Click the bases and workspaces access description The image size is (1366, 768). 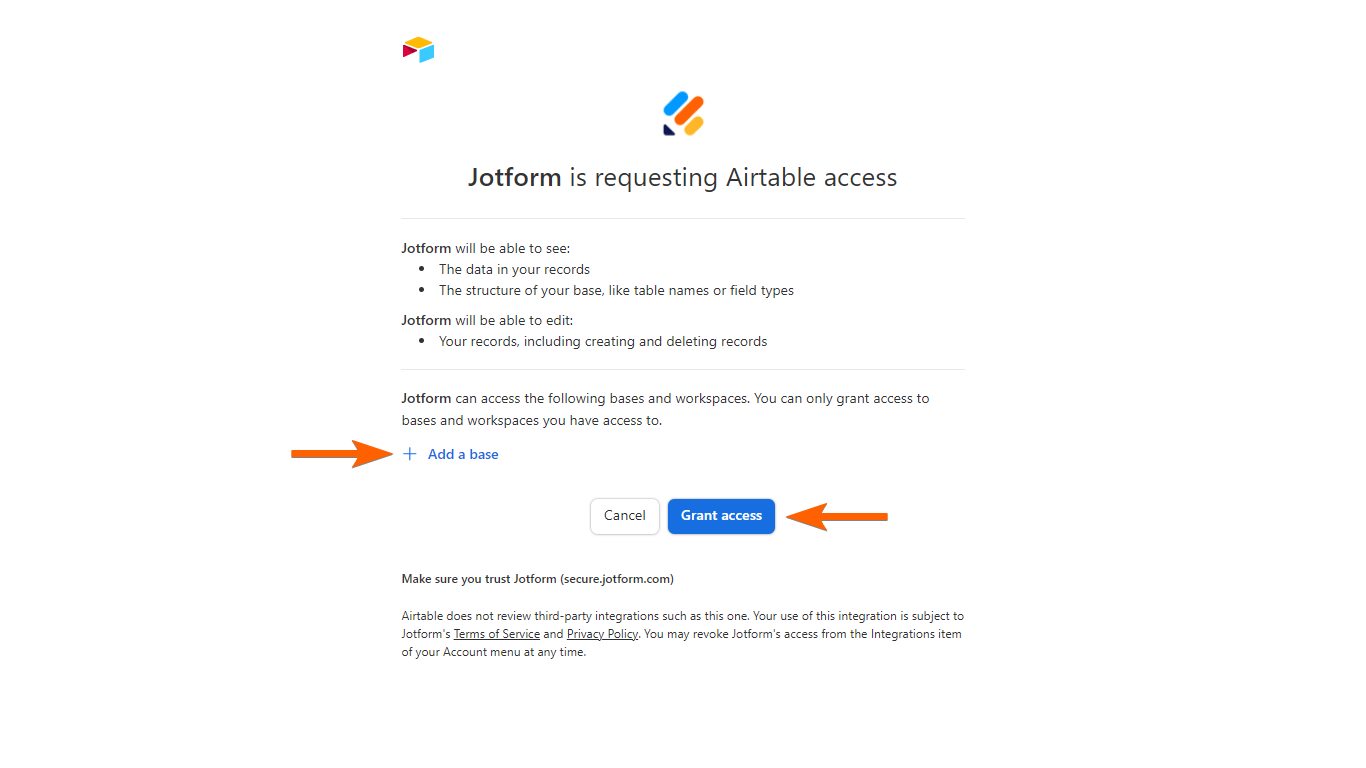pos(664,409)
